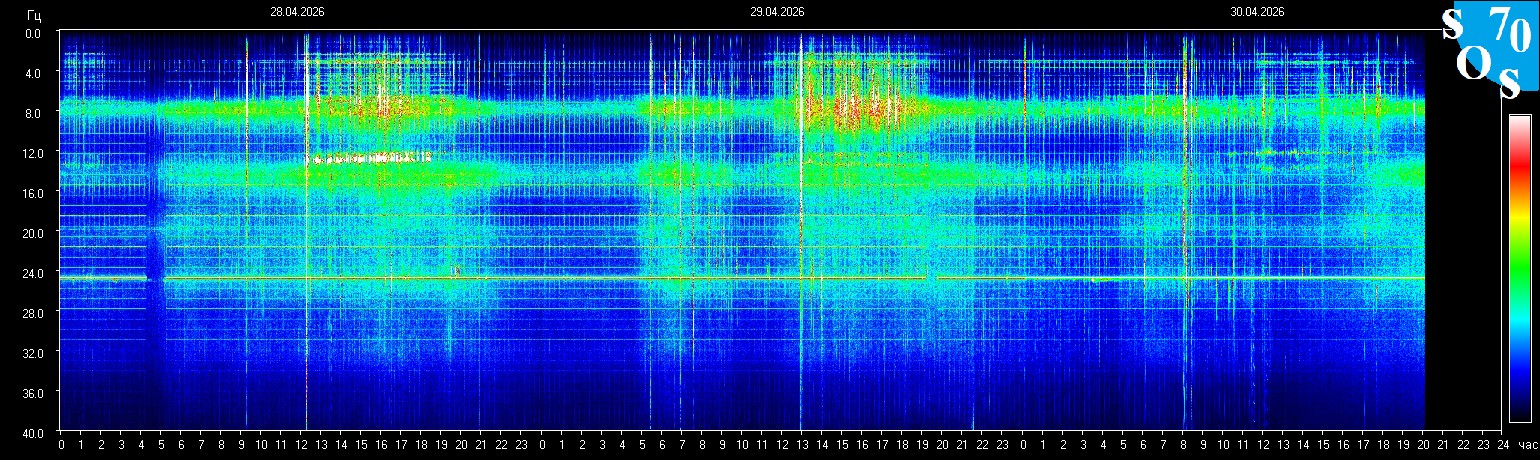Select the 16.0 frequency axis label

32,193
